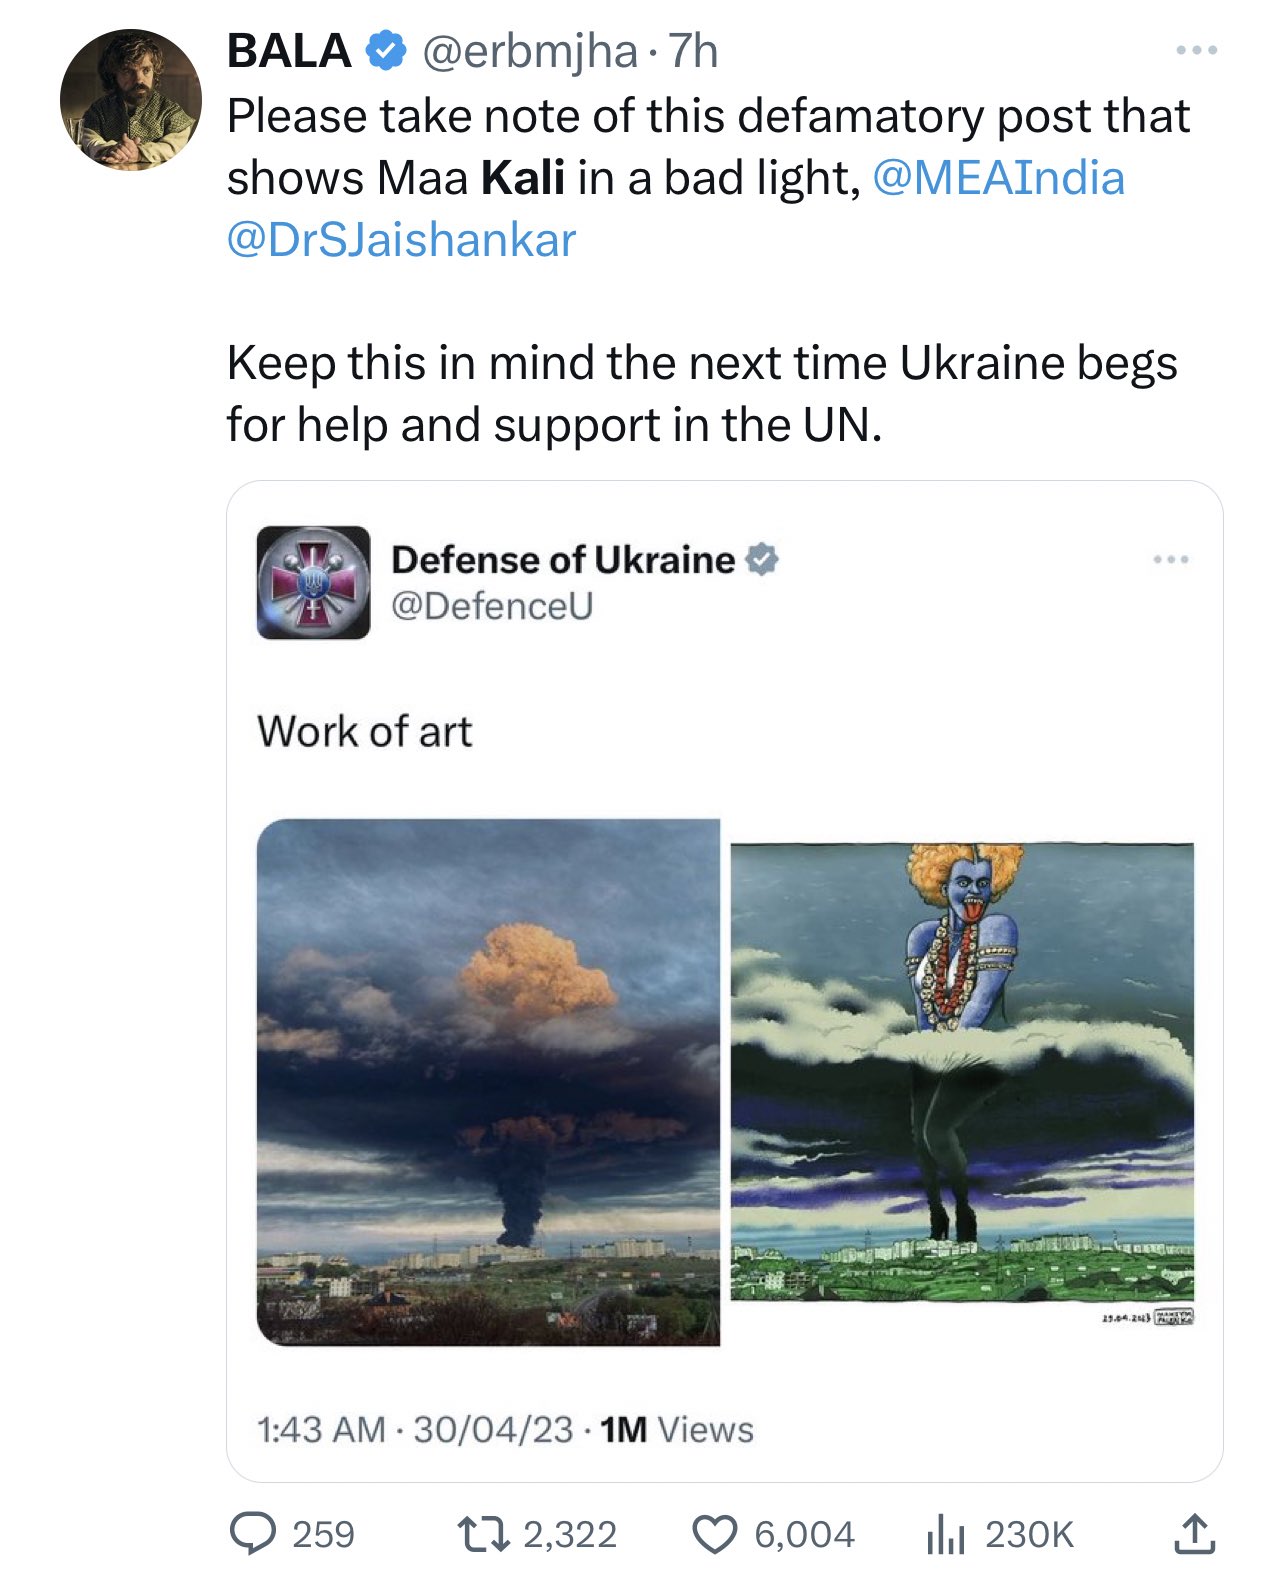Open Defense of Ukraine emblem avatar

313,582
